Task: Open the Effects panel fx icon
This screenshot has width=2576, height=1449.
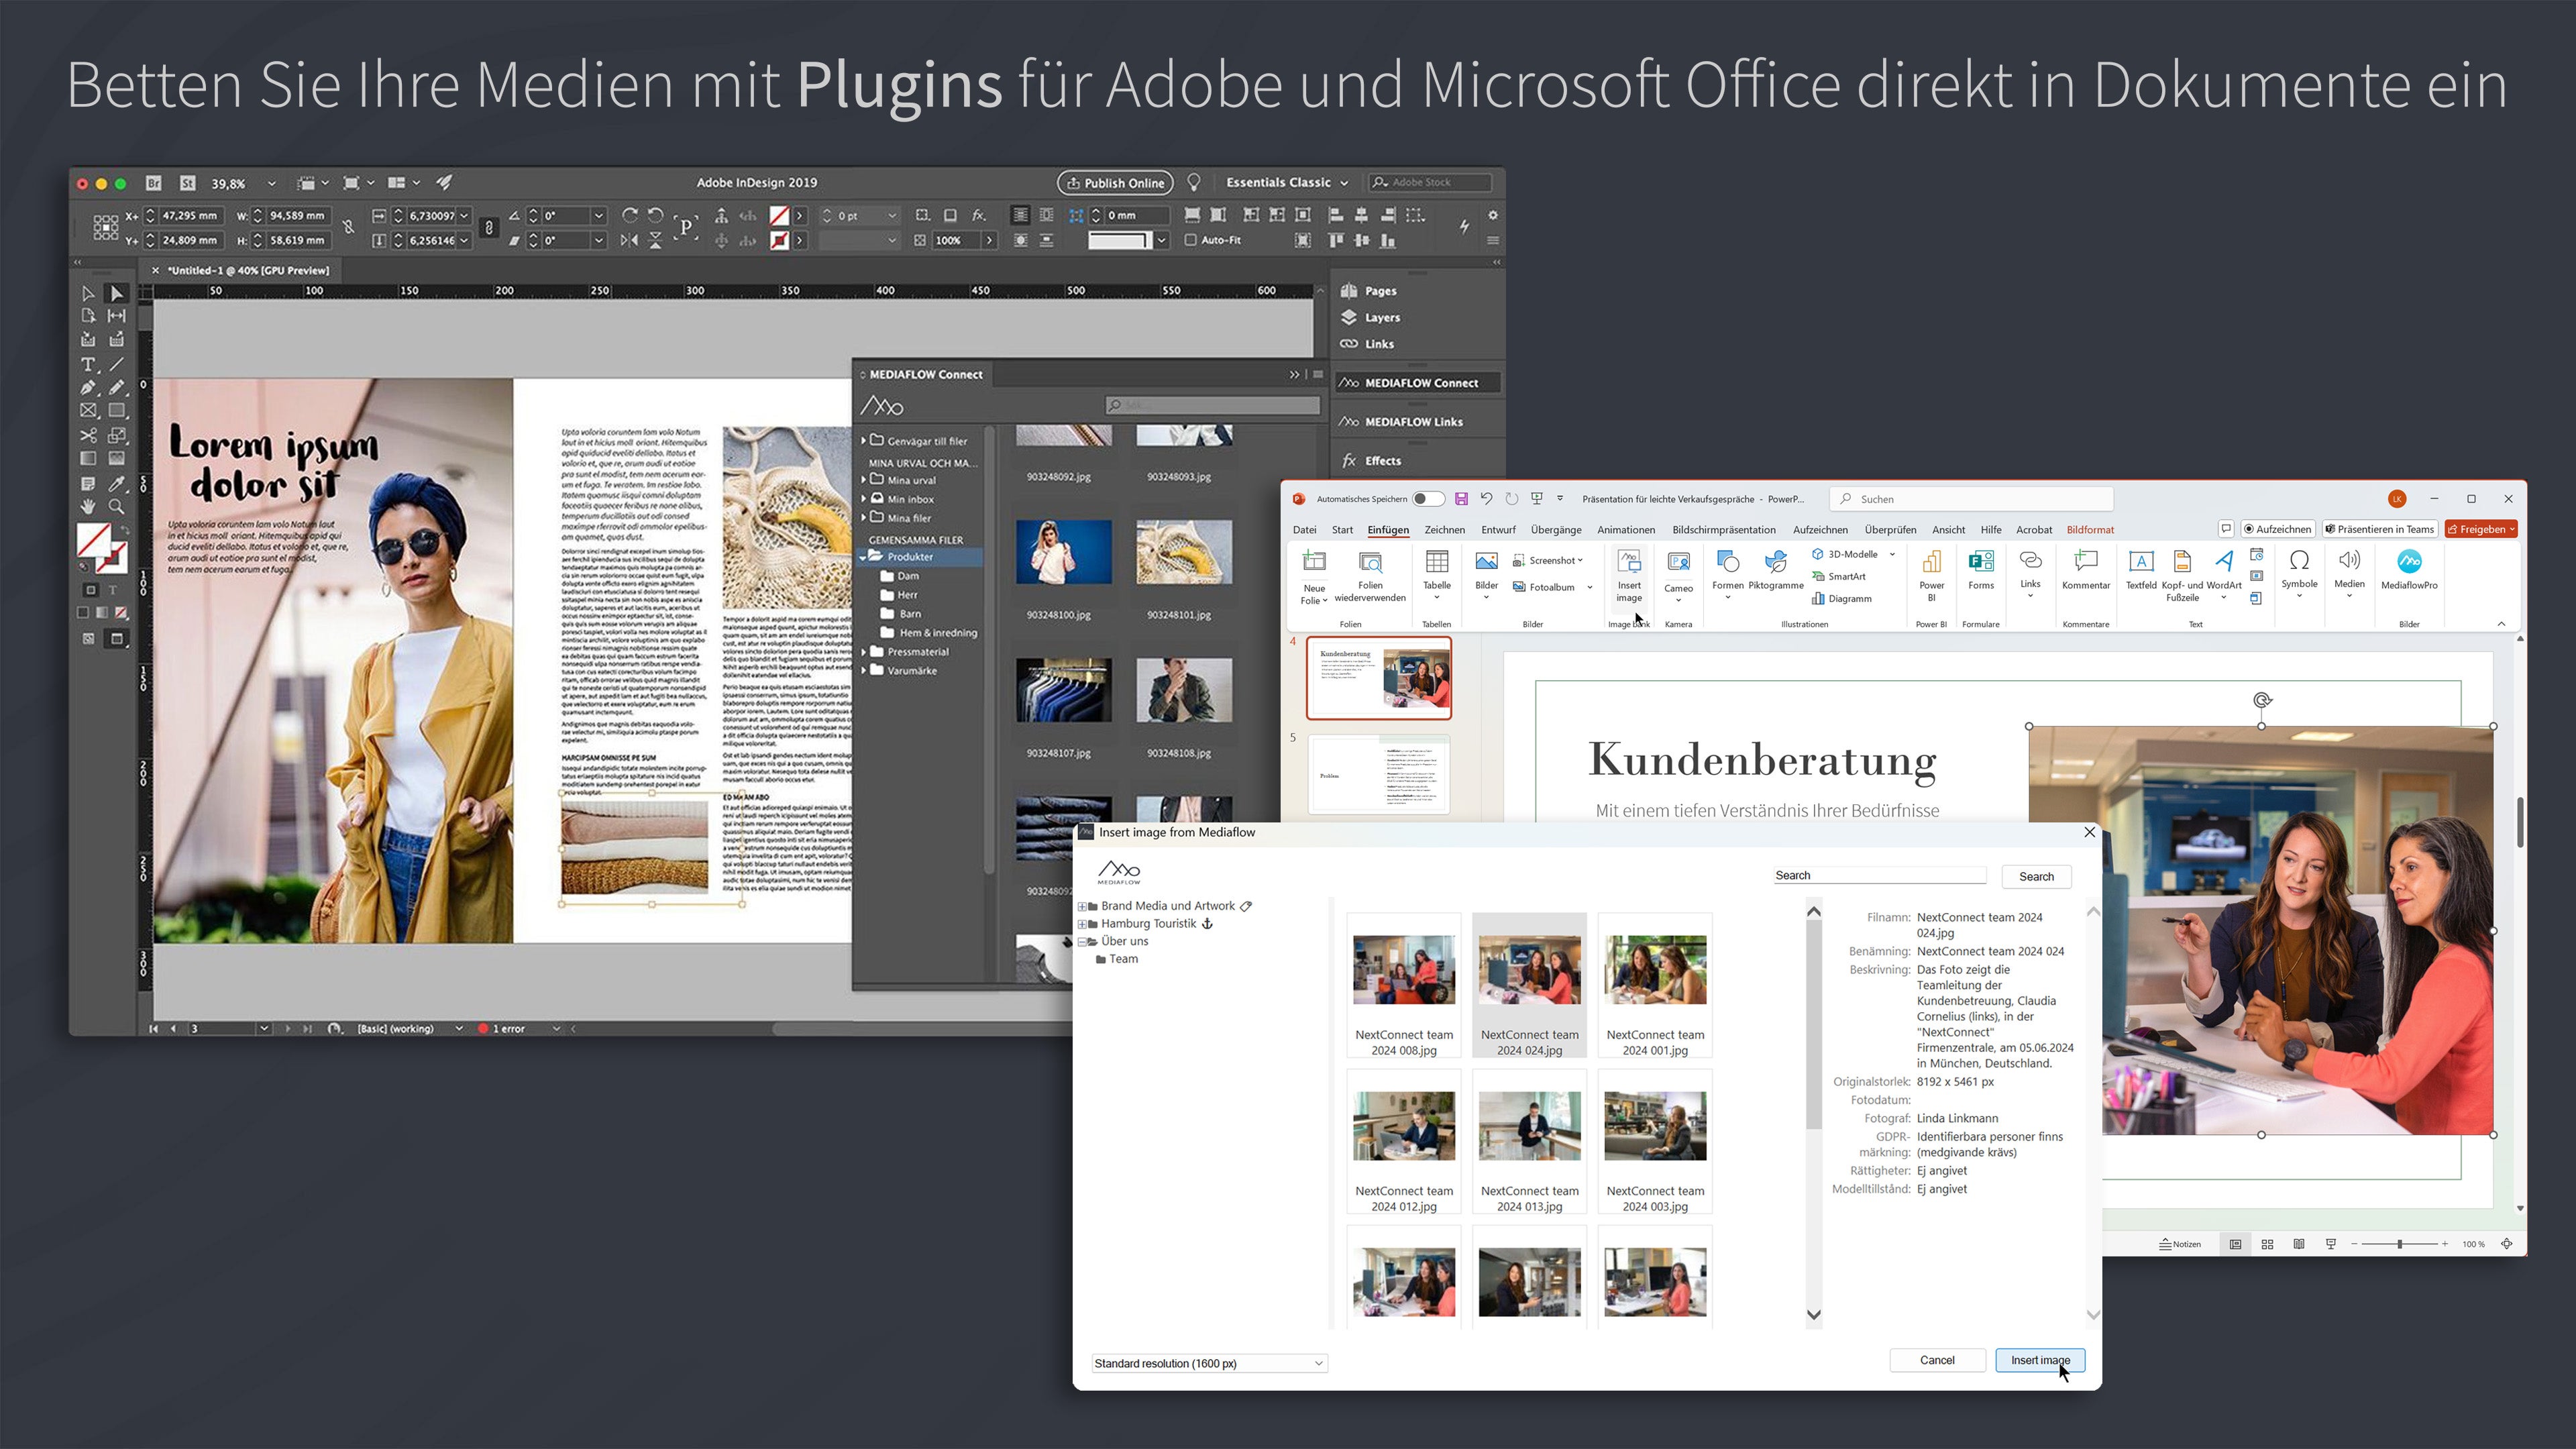Action: click(1349, 461)
